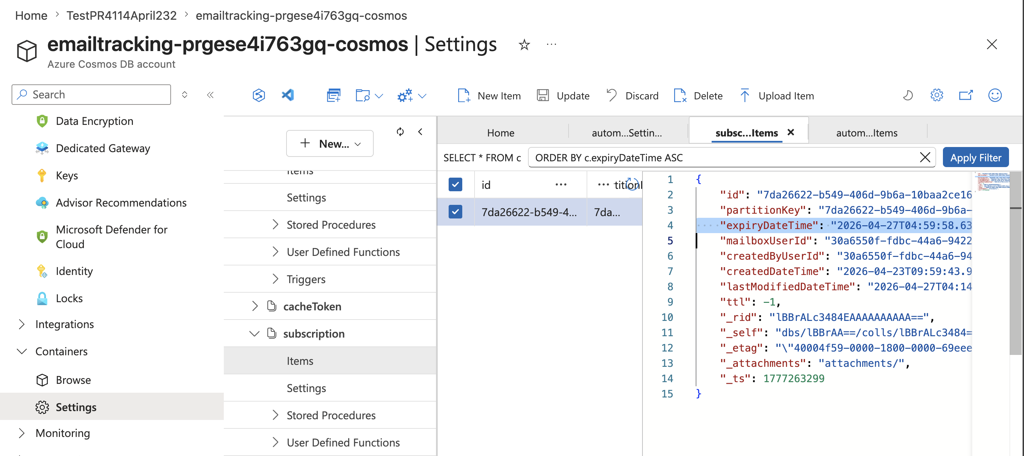Click New Item in toolbar
Screen dimensions: 1024x456
tap(489, 95)
